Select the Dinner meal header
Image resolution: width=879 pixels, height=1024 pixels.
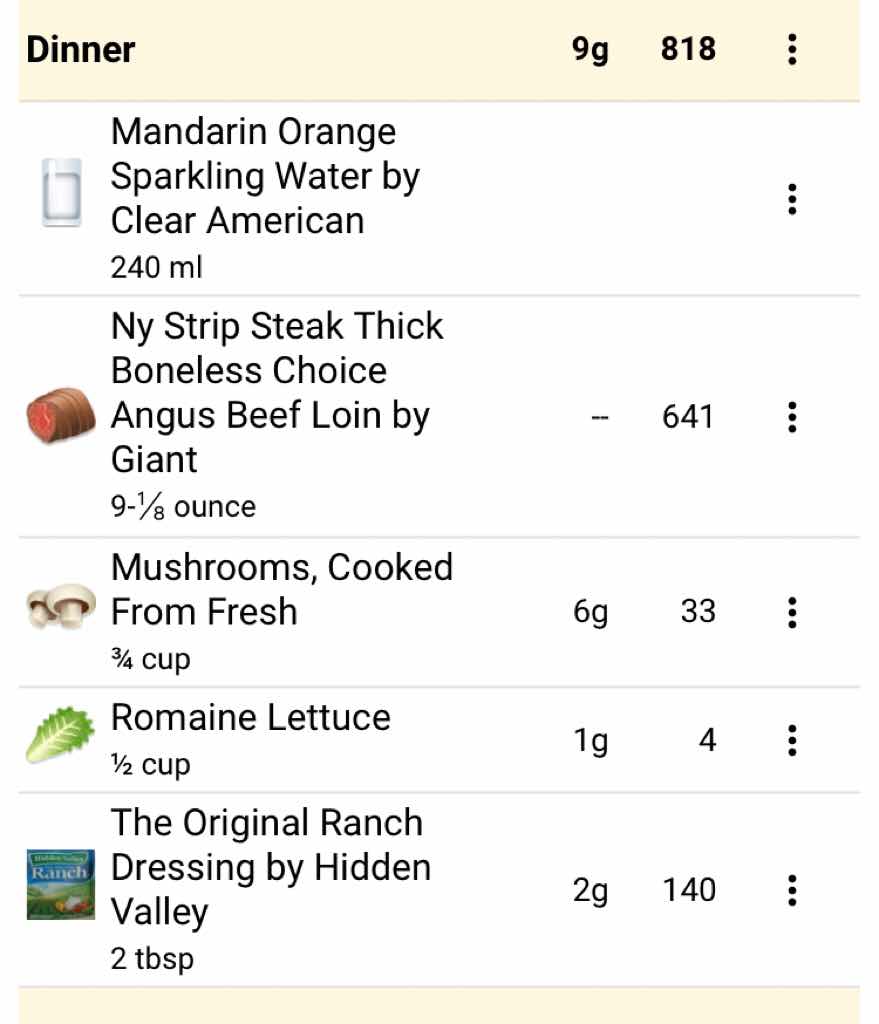coord(81,50)
